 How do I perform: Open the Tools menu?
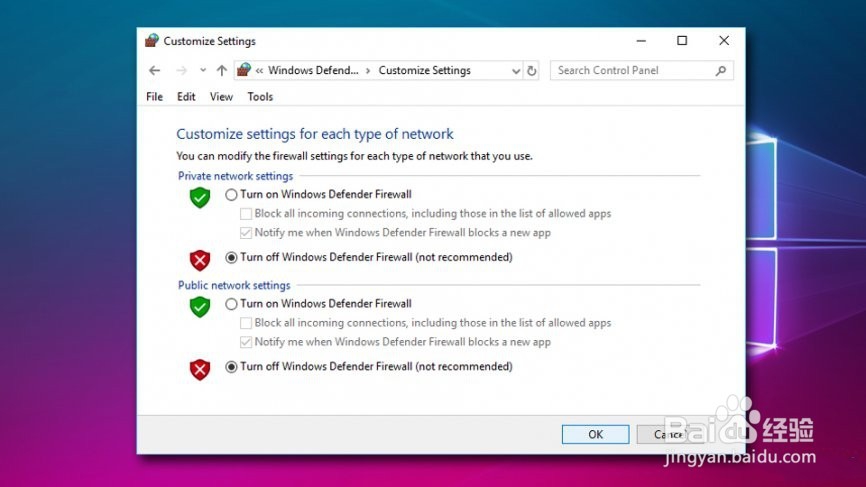point(260,97)
